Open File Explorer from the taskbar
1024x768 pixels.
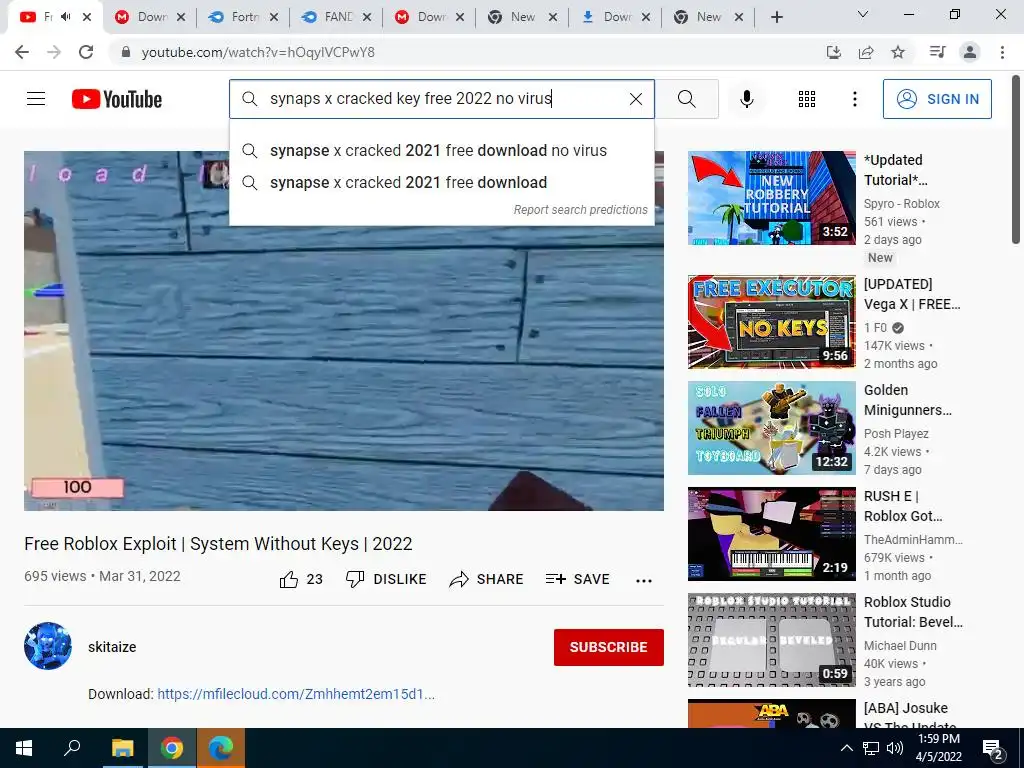click(x=122, y=748)
